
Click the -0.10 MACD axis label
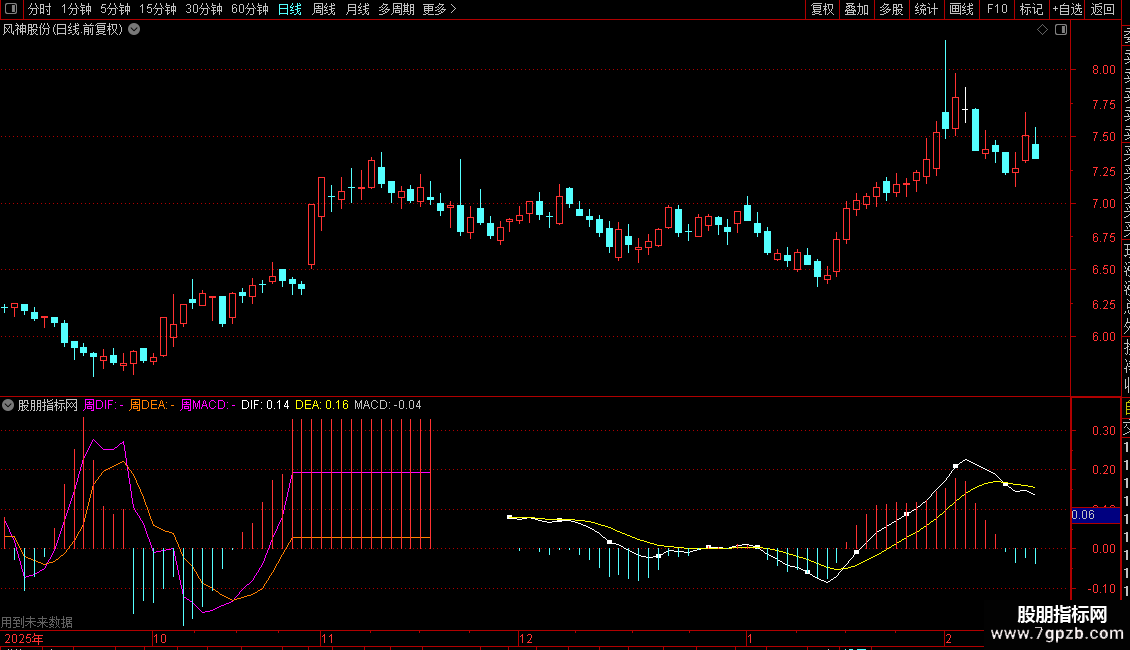[x=1101, y=588]
